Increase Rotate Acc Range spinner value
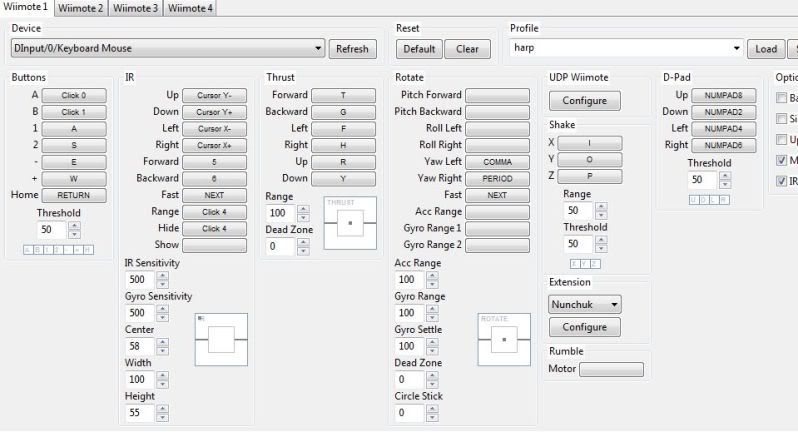The width and height of the screenshot is (798, 432). click(432, 275)
